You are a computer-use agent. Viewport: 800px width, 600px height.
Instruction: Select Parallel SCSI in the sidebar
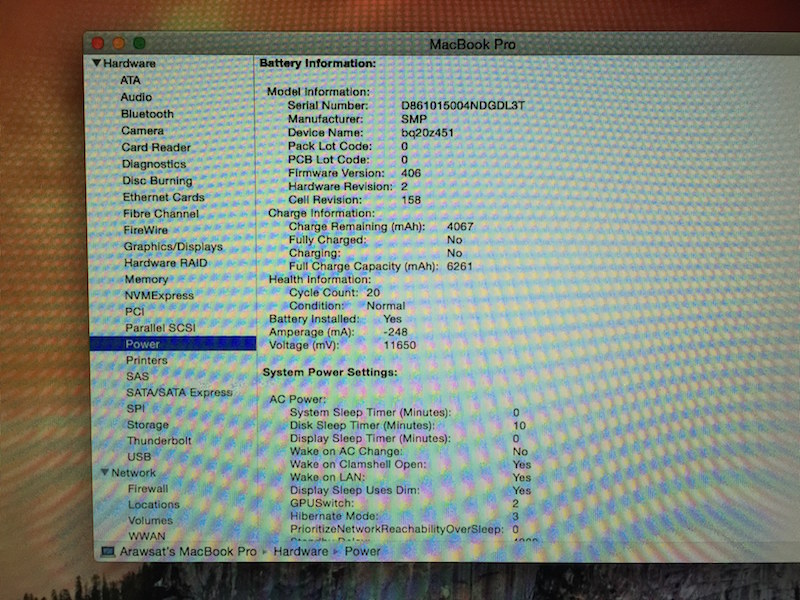[161, 328]
